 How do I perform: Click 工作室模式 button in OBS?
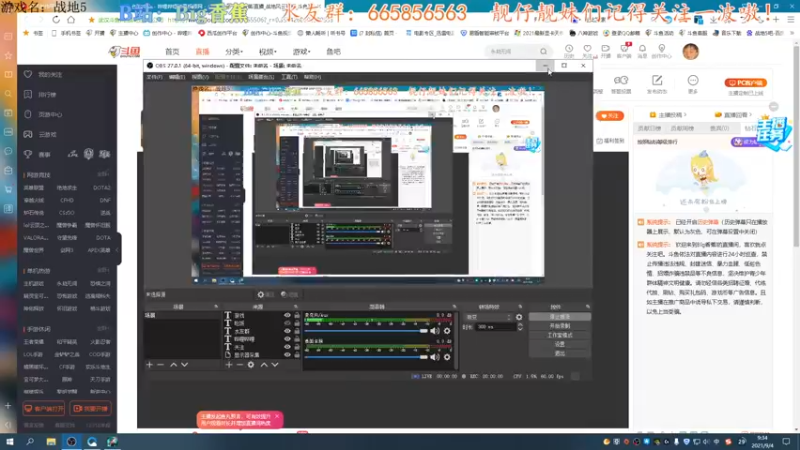pyautogui.click(x=560, y=335)
